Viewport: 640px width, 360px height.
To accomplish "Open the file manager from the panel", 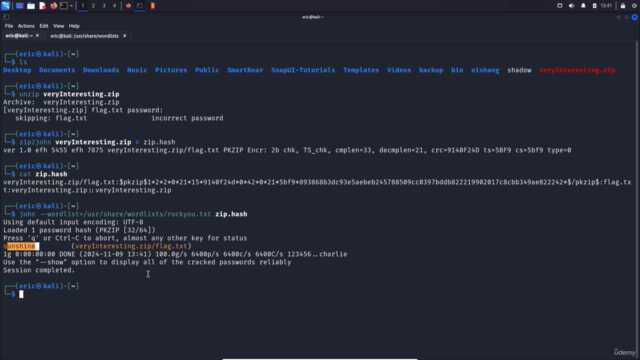I will click(x=31, y=6).
